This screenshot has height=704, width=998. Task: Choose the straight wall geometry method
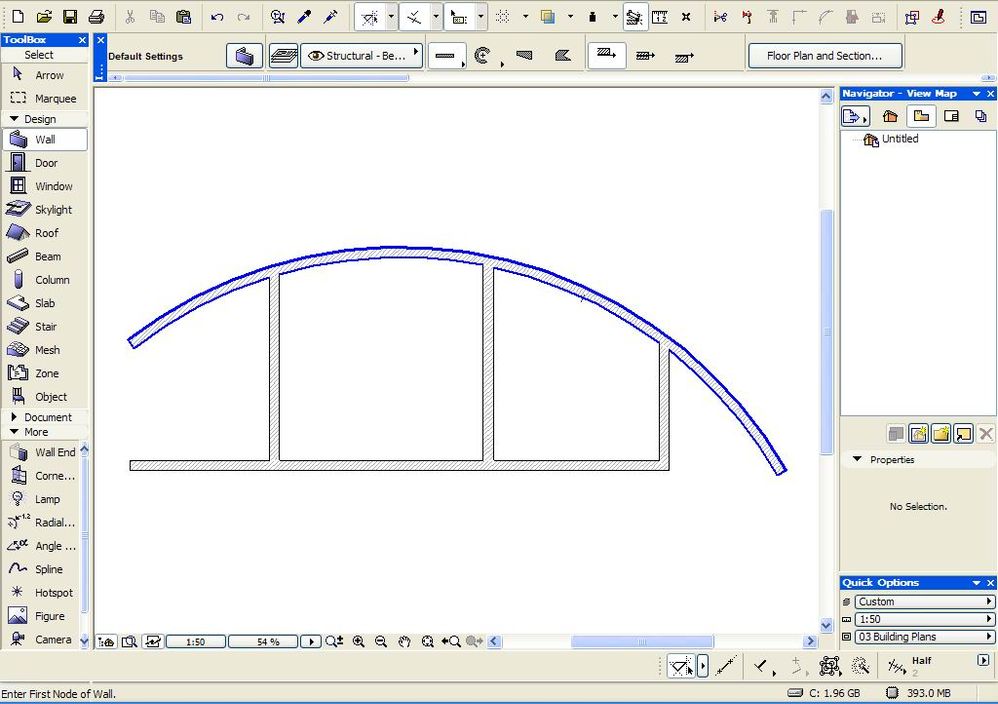446,56
